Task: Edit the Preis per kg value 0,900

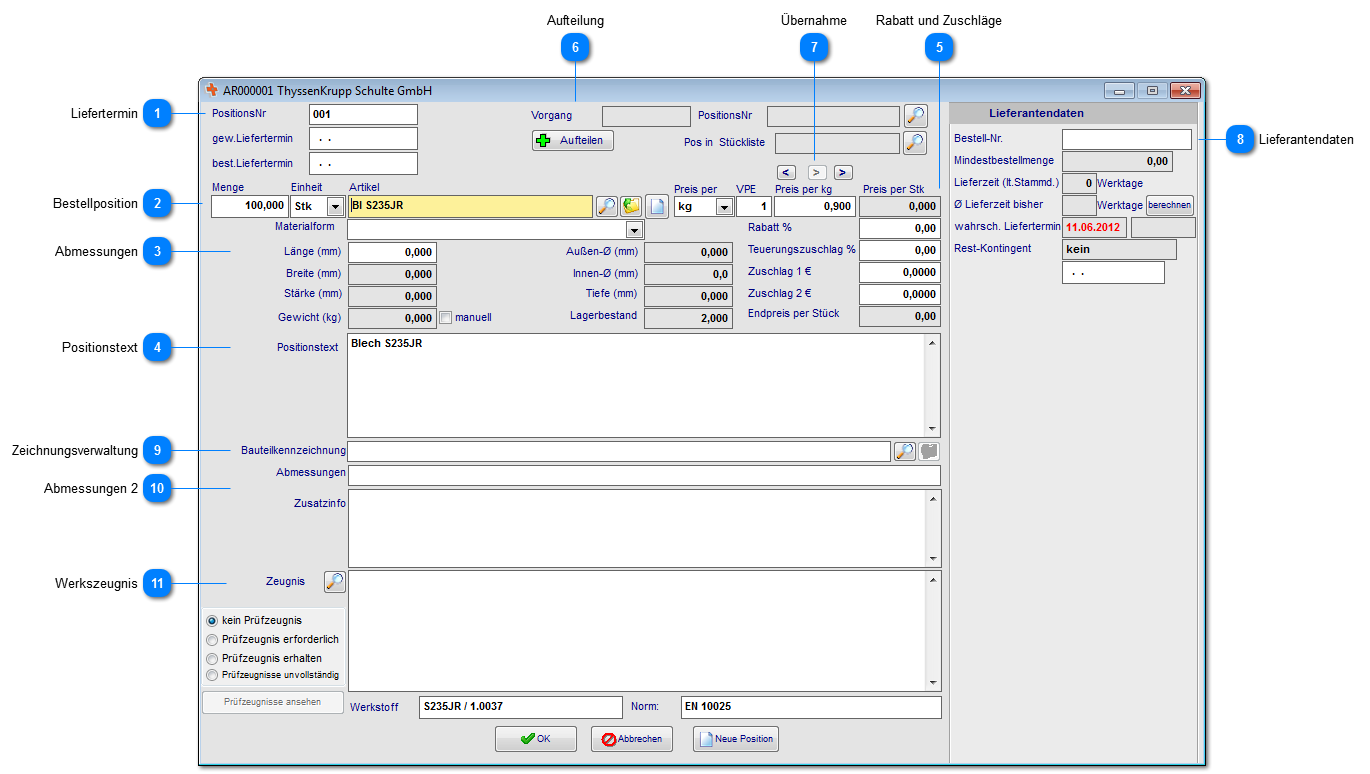Action: pyautogui.click(x=815, y=207)
